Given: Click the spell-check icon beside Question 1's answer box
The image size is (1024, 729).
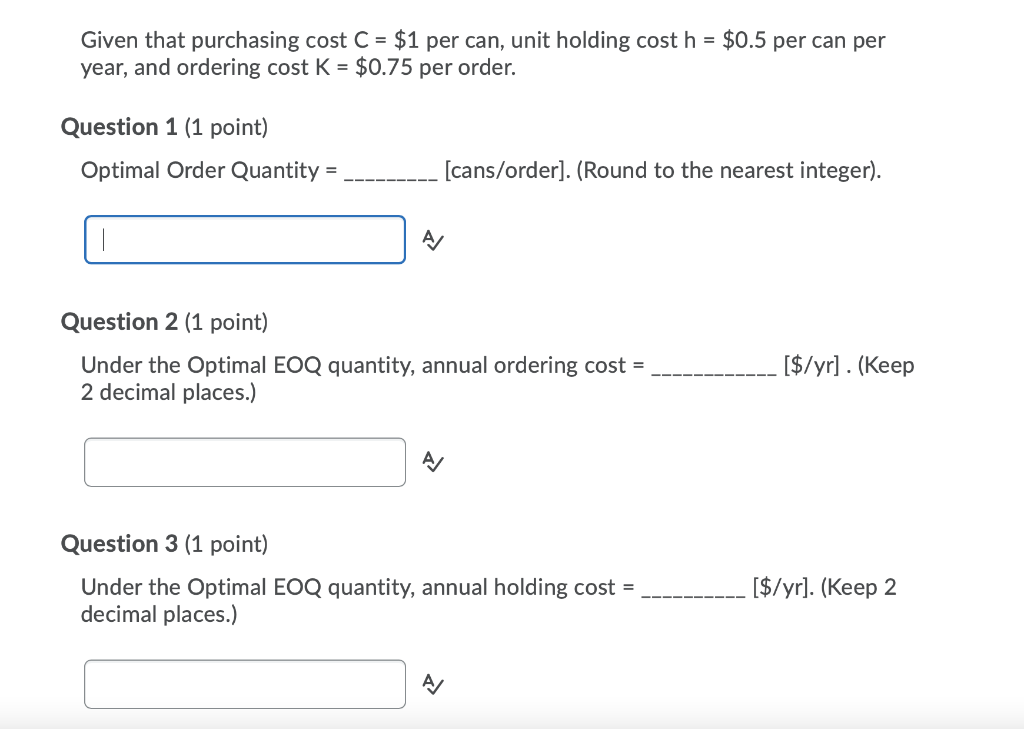Looking at the screenshot, I should (x=431, y=240).
